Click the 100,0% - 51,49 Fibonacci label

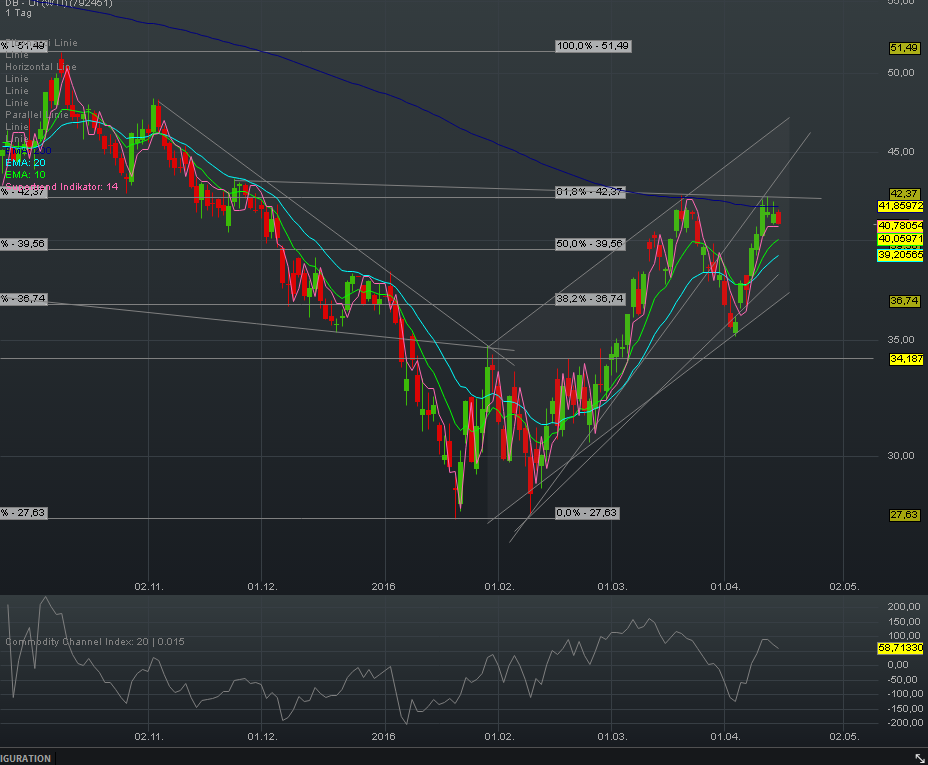point(592,45)
